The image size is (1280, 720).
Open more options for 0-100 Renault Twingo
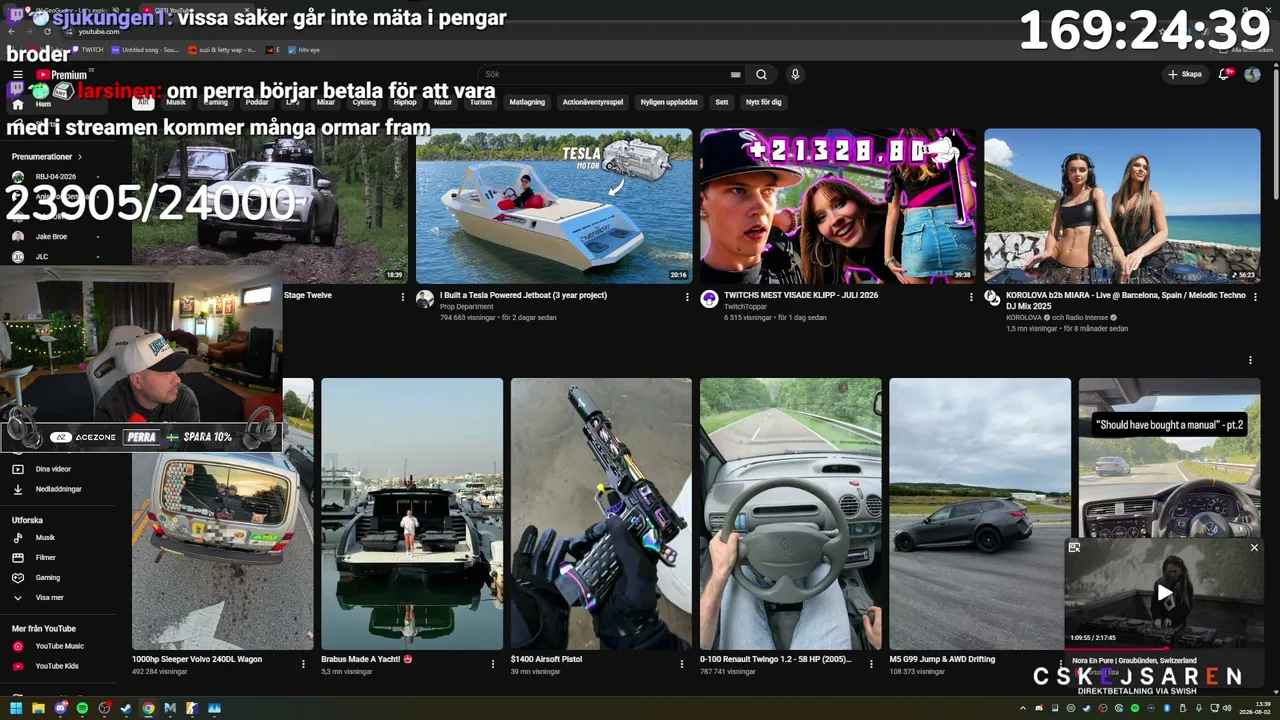click(871, 664)
